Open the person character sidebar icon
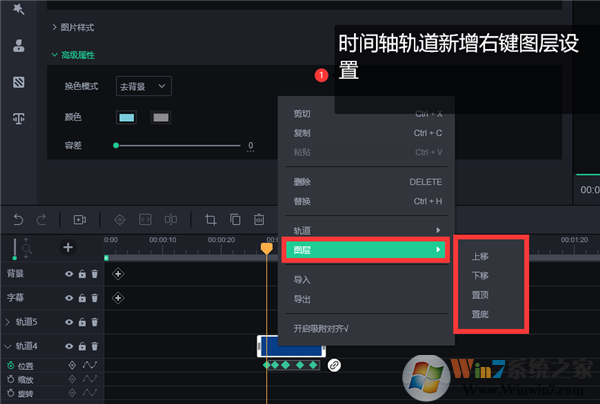 point(19,46)
